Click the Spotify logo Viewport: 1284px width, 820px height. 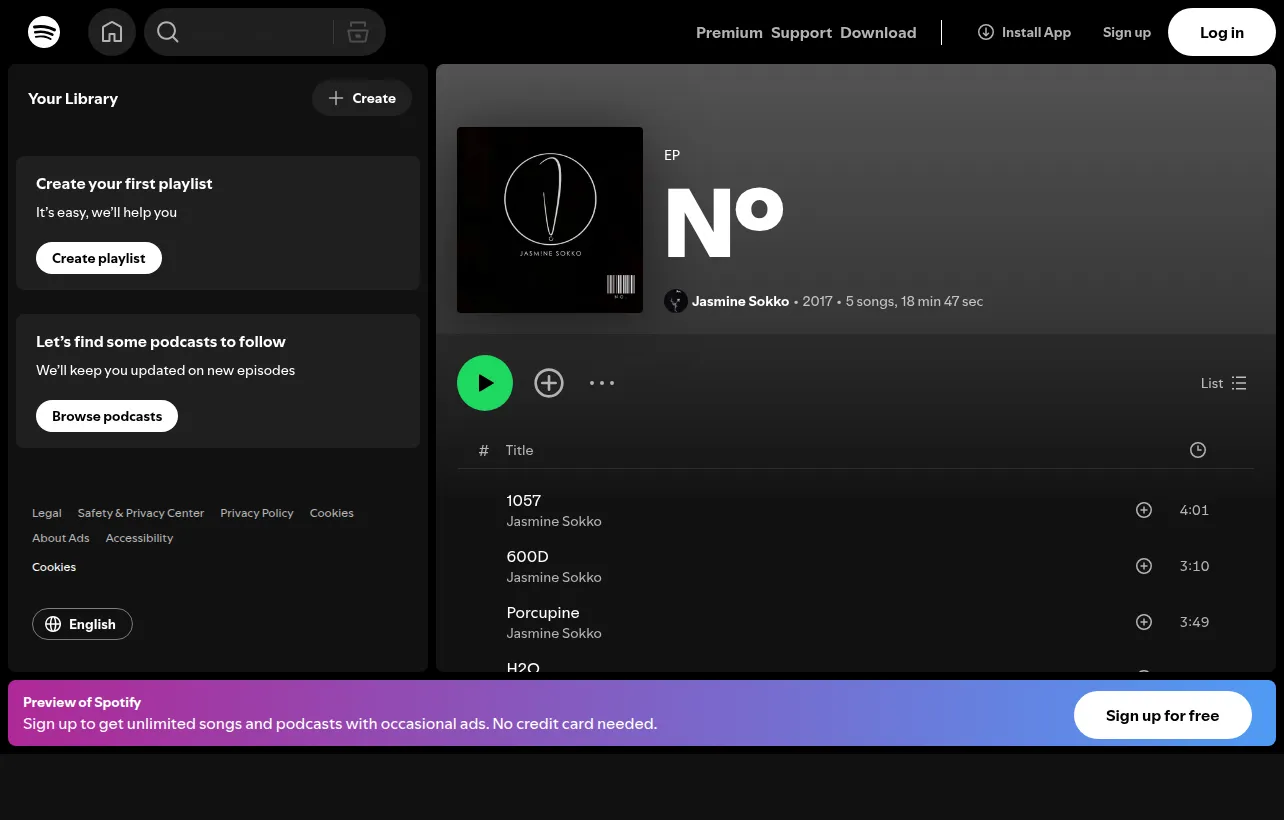(x=44, y=32)
